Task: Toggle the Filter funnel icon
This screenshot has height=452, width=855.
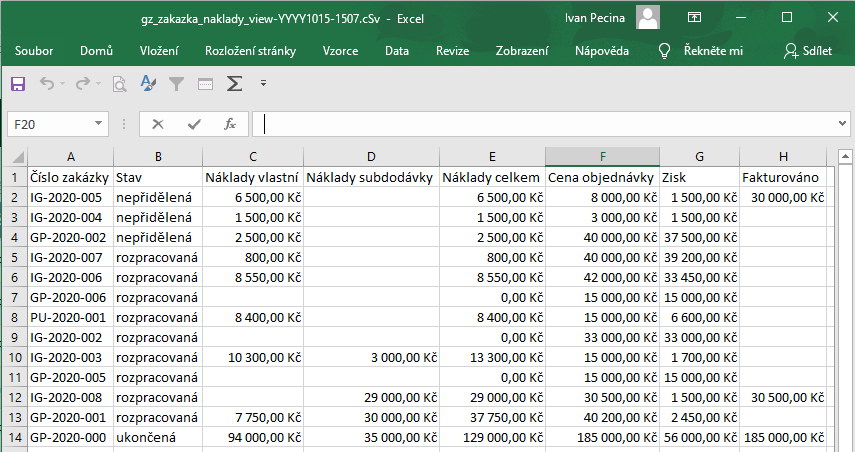Action: [x=176, y=83]
